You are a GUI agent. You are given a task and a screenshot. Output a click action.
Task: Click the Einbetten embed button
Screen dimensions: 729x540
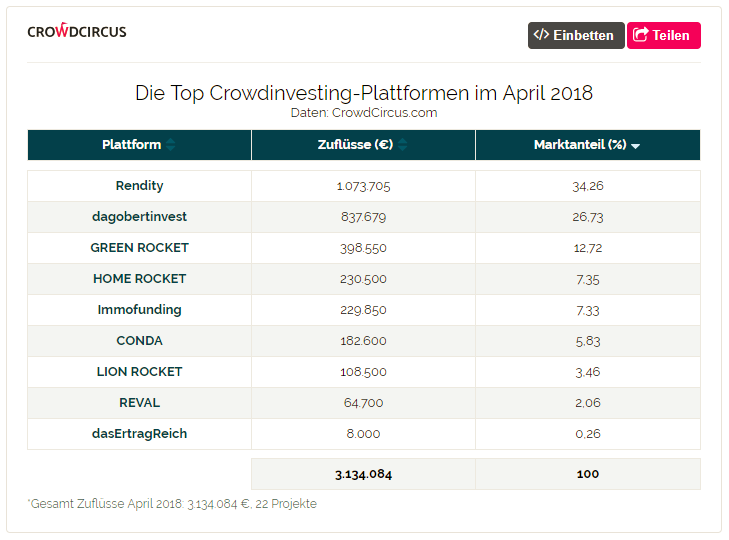click(576, 35)
